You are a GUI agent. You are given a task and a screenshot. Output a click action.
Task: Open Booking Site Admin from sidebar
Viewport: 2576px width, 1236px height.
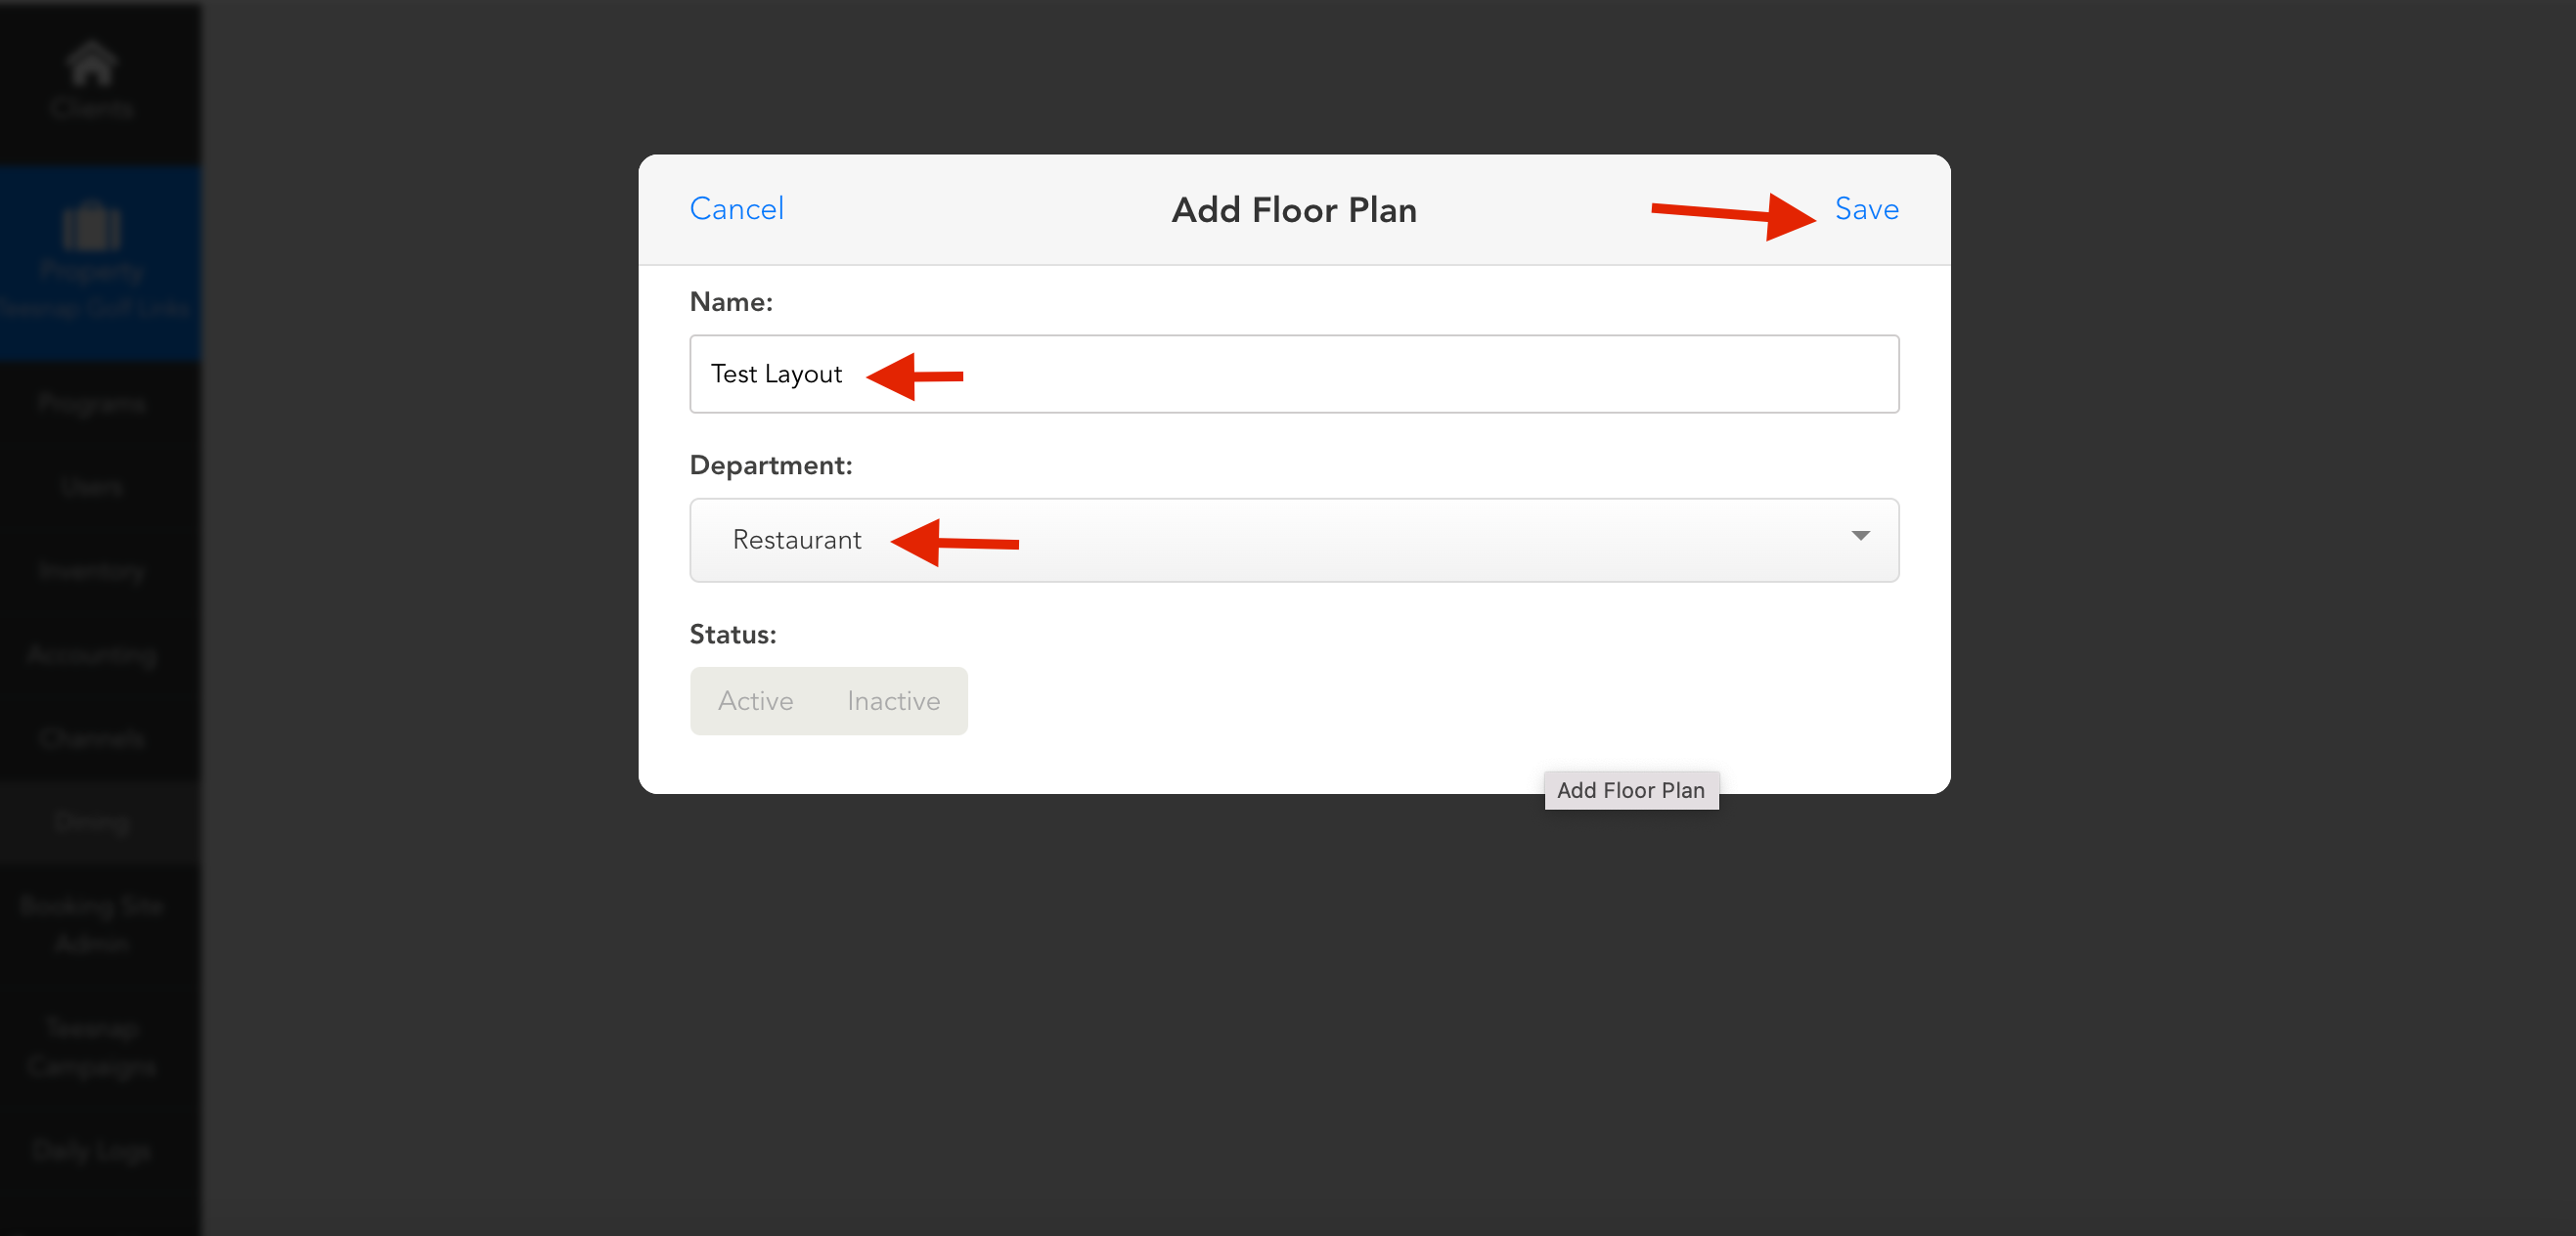pyautogui.click(x=91, y=924)
